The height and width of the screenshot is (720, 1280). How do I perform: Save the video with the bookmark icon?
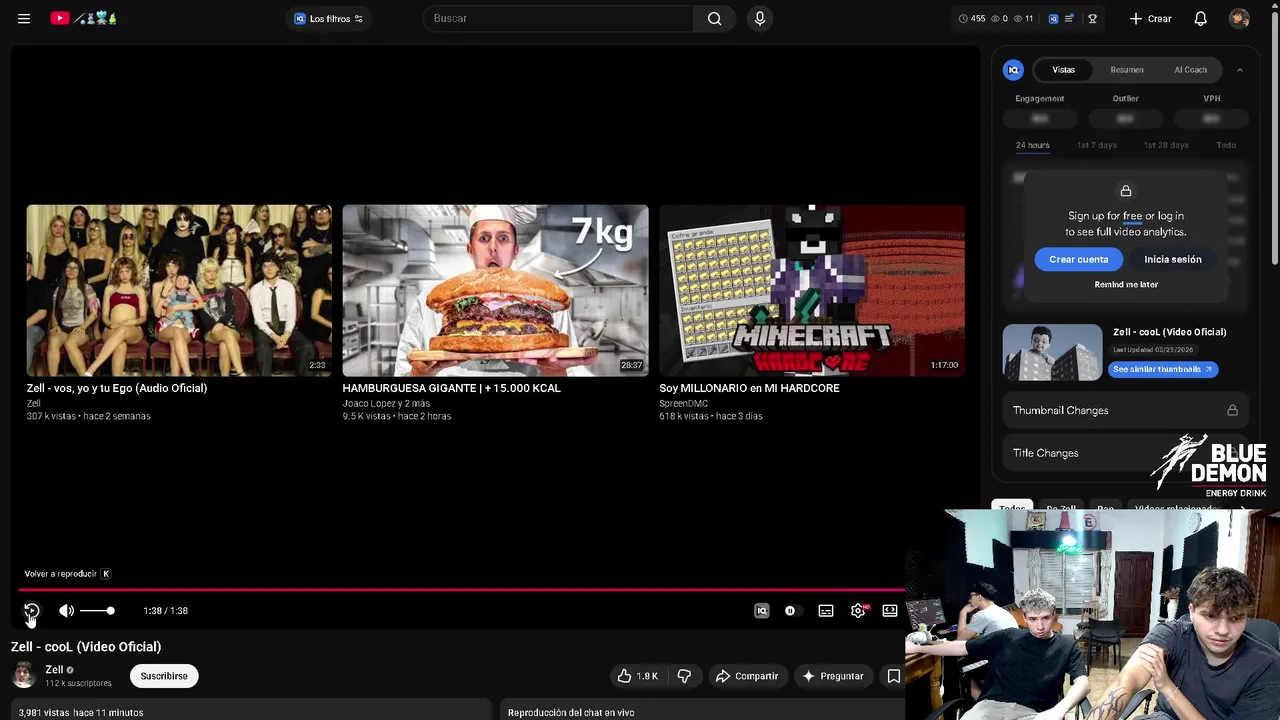coord(893,676)
